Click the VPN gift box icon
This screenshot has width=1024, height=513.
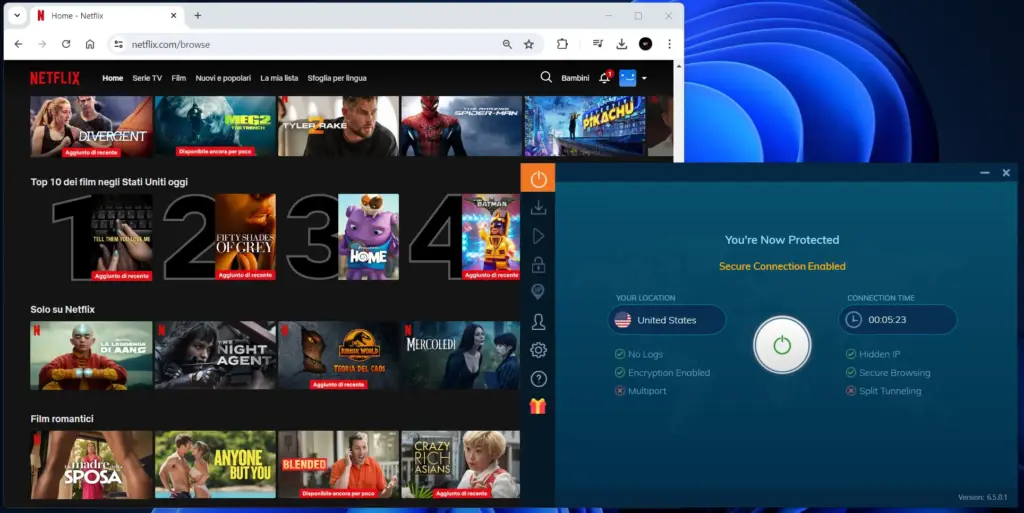[537, 407]
